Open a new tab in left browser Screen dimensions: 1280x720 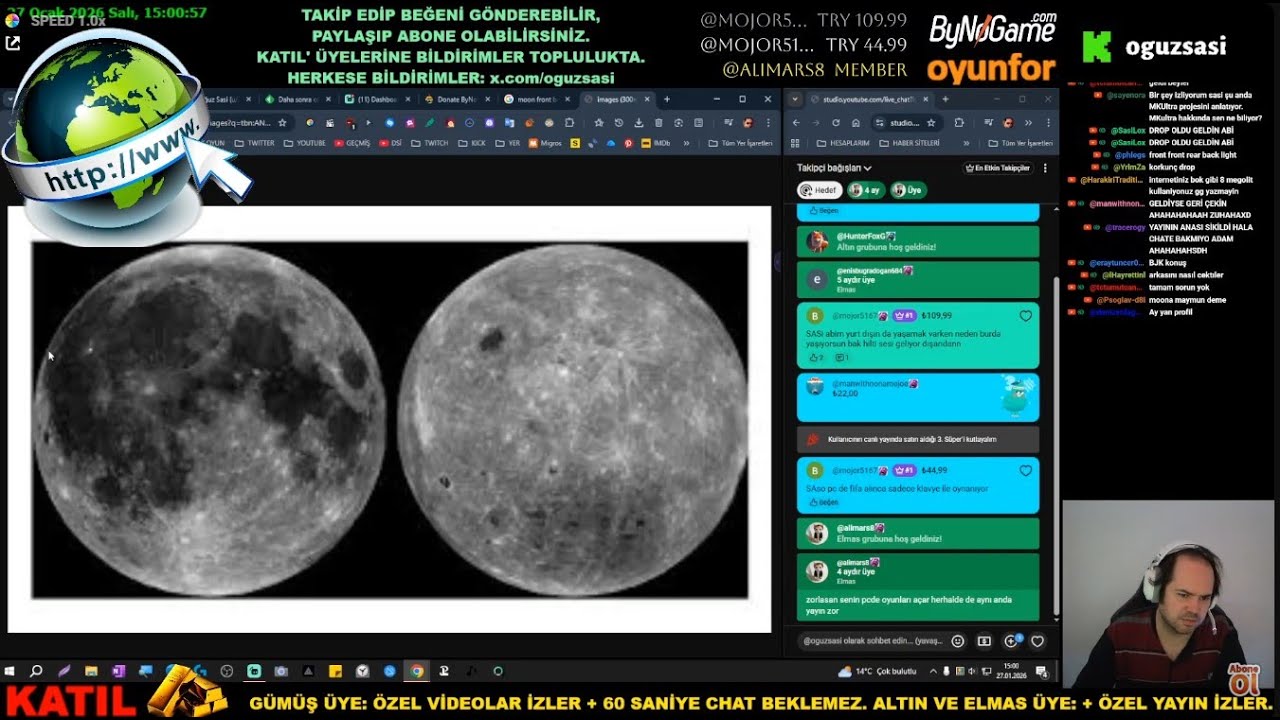pyautogui.click(x=667, y=99)
